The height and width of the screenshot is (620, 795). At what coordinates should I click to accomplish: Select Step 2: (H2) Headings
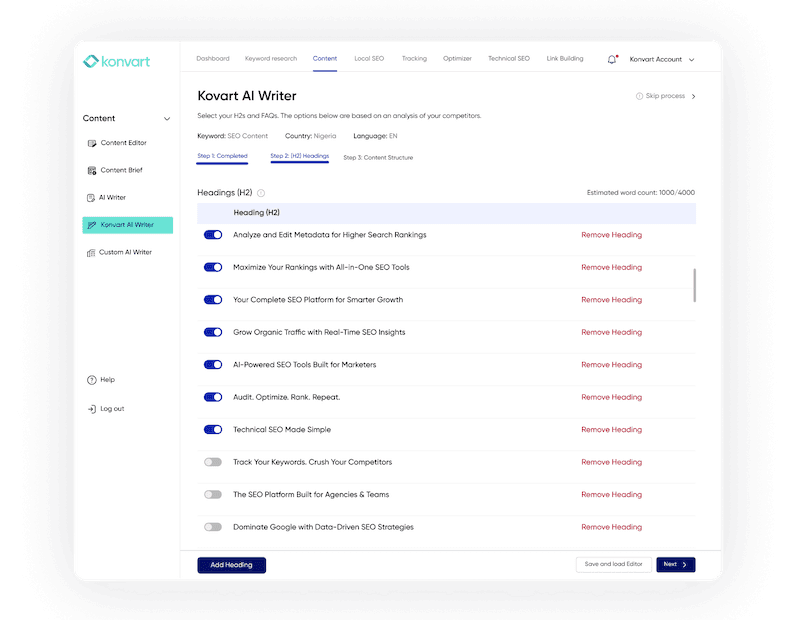[x=300, y=156]
